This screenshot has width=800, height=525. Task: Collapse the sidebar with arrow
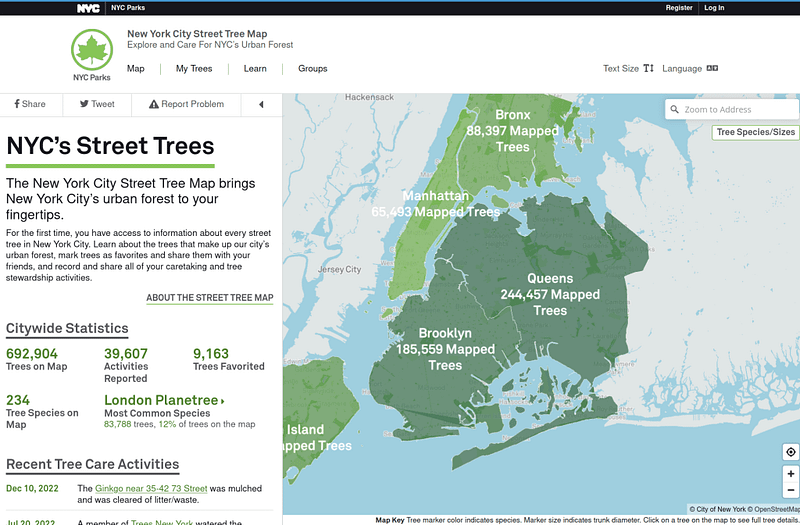(x=261, y=104)
